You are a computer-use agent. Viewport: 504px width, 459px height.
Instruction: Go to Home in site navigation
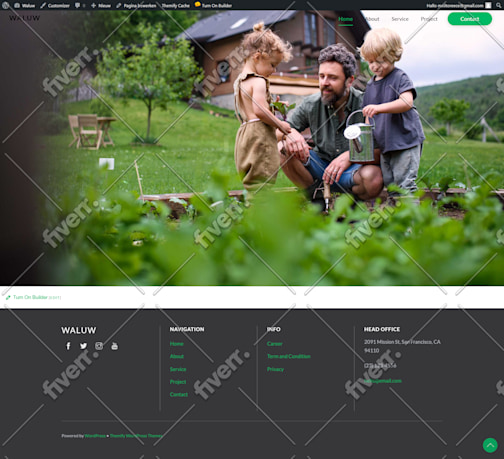click(346, 19)
